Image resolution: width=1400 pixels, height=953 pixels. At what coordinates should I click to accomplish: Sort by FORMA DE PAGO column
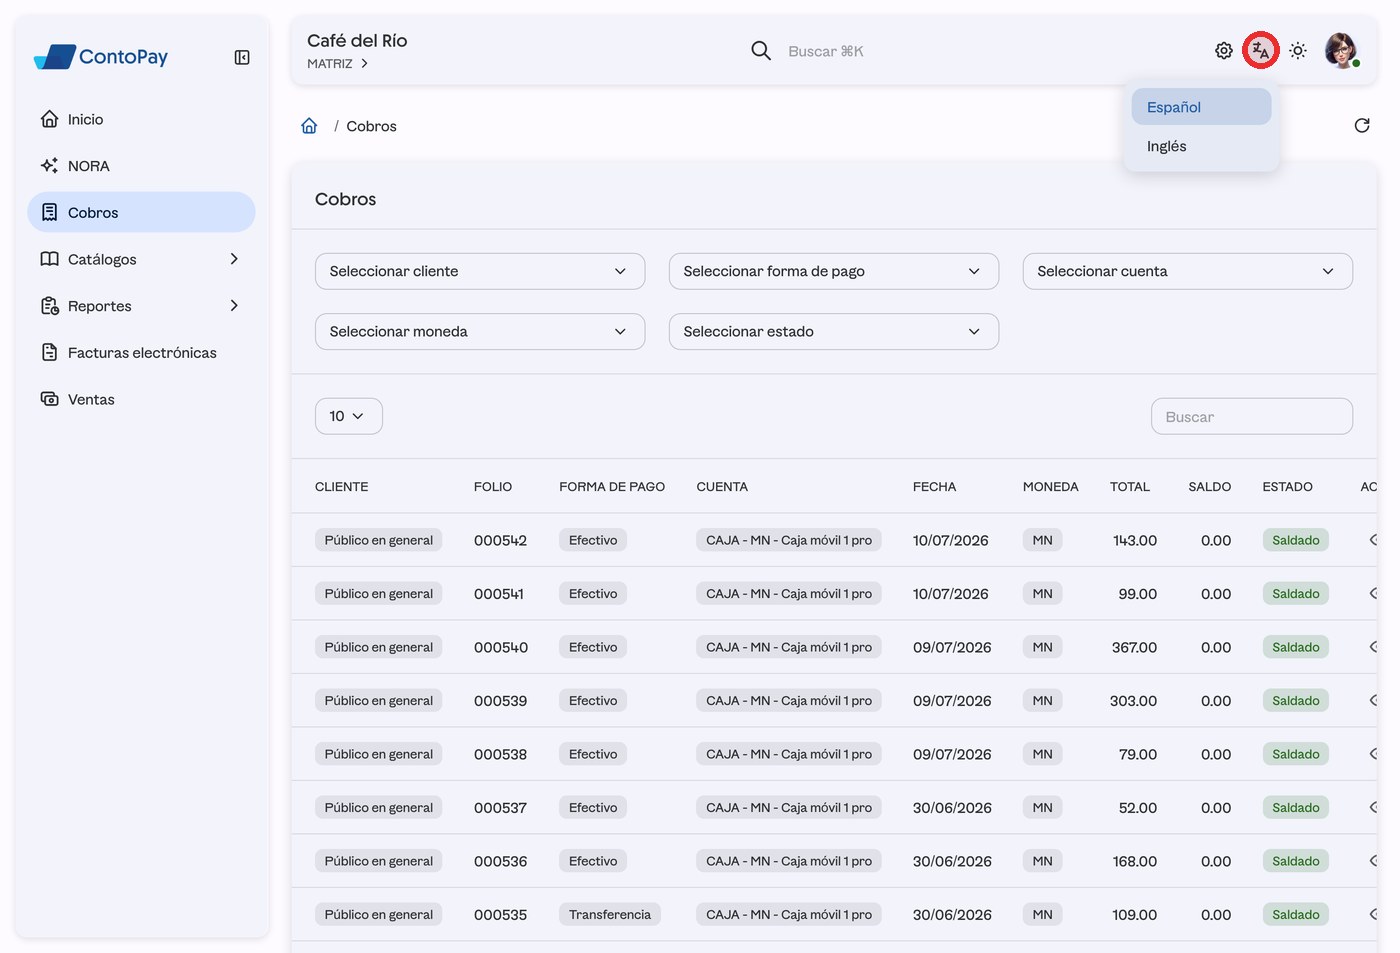click(x=612, y=487)
